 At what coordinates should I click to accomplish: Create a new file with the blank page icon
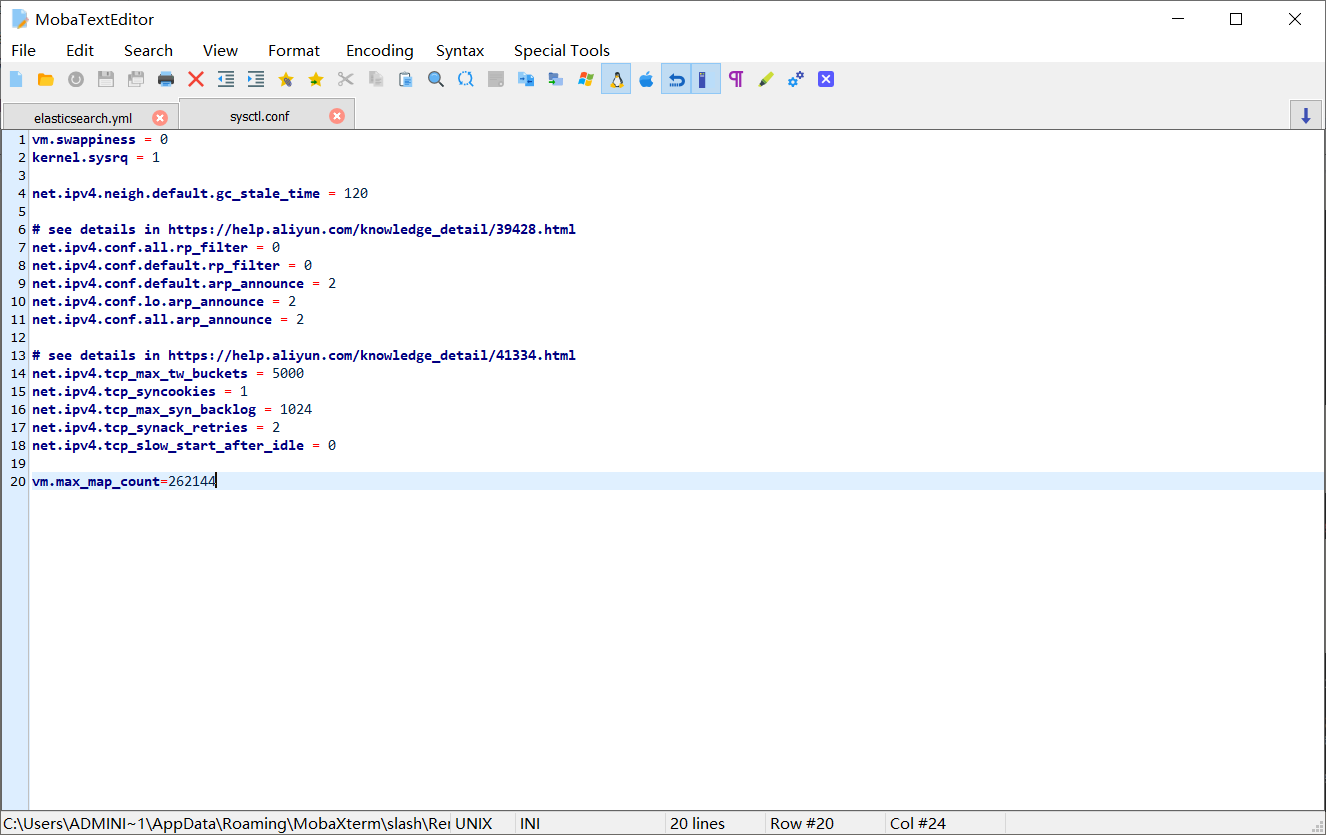pos(16,79)
